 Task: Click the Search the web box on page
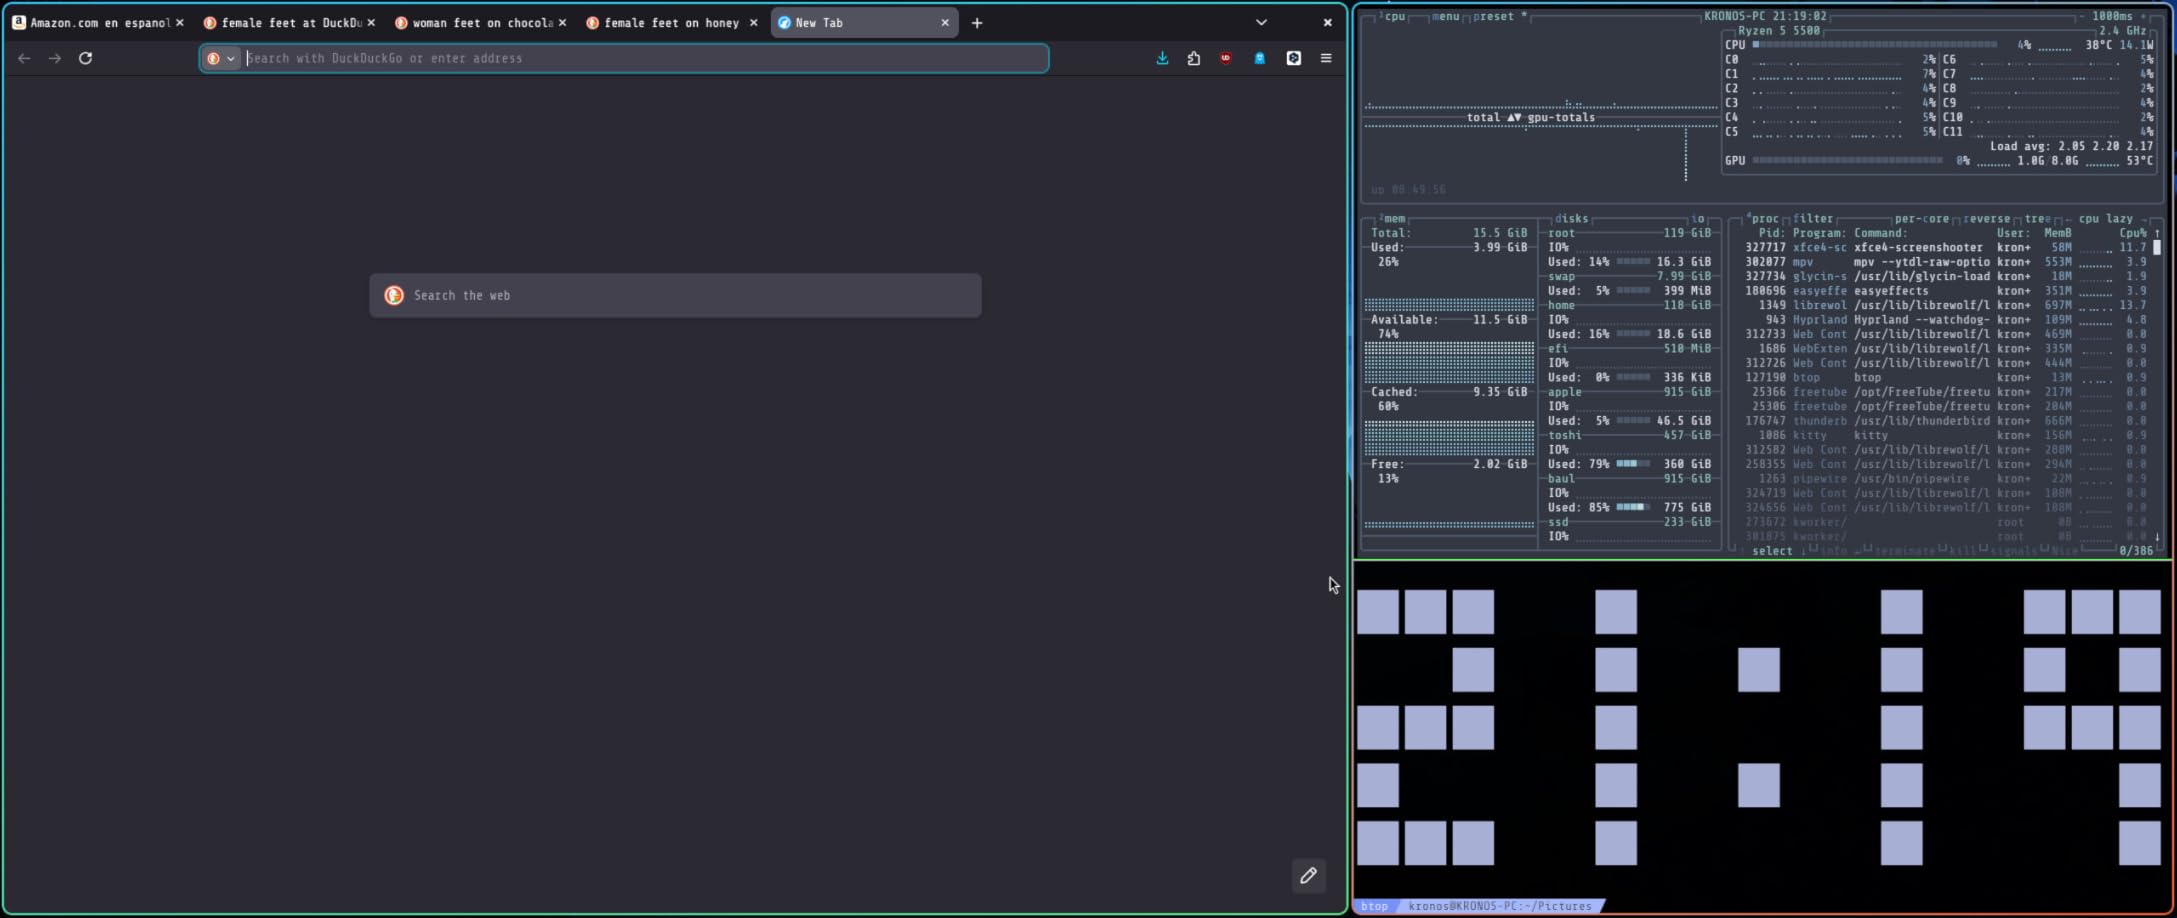675,296
